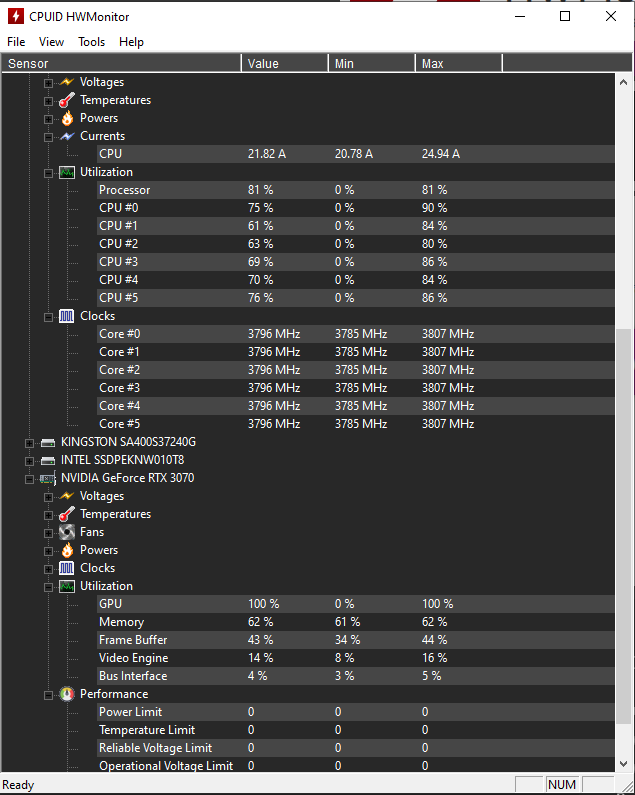Click the CPU Clocks waveform icon
The width and height of the screenshot is (635, 795).
coord(67,316)
